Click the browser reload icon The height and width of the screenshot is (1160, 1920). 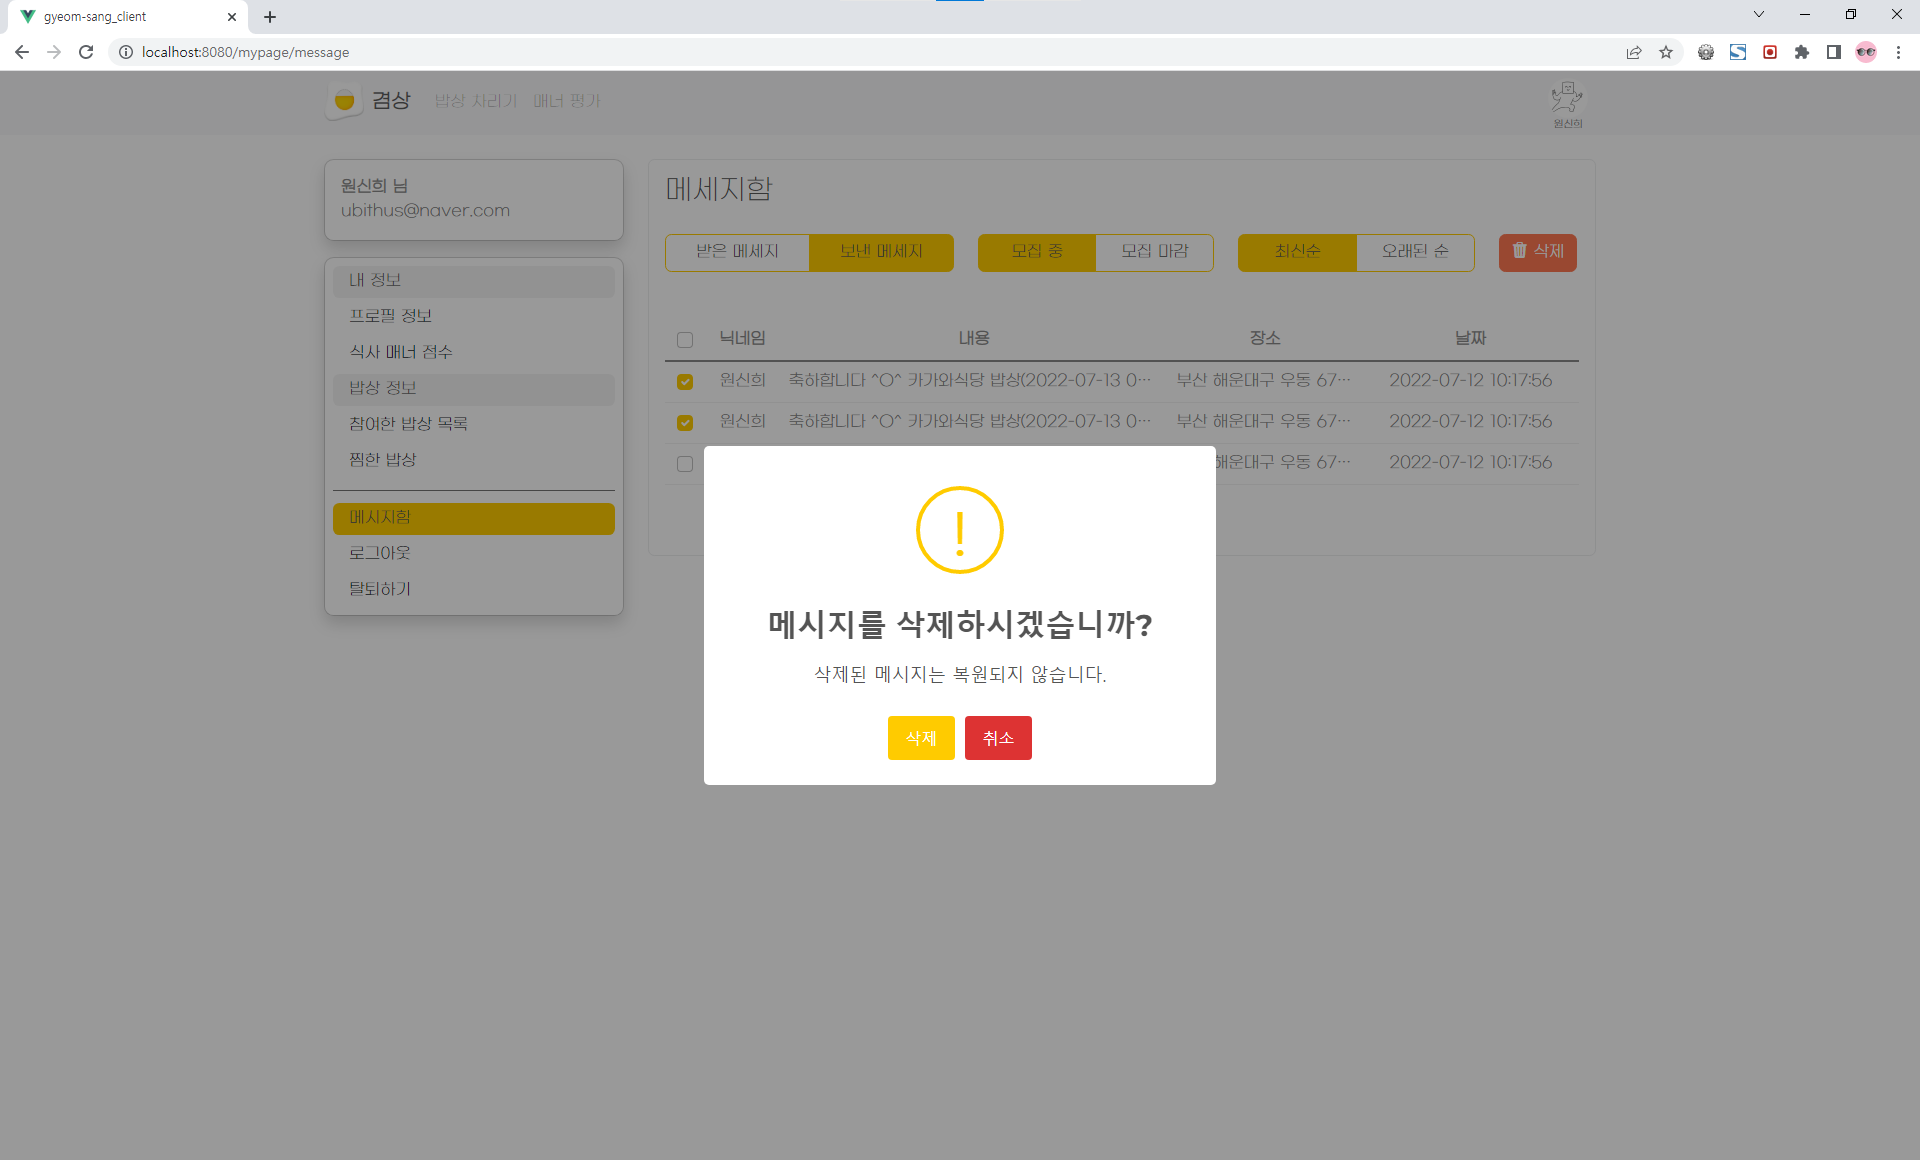coord(86,52)
